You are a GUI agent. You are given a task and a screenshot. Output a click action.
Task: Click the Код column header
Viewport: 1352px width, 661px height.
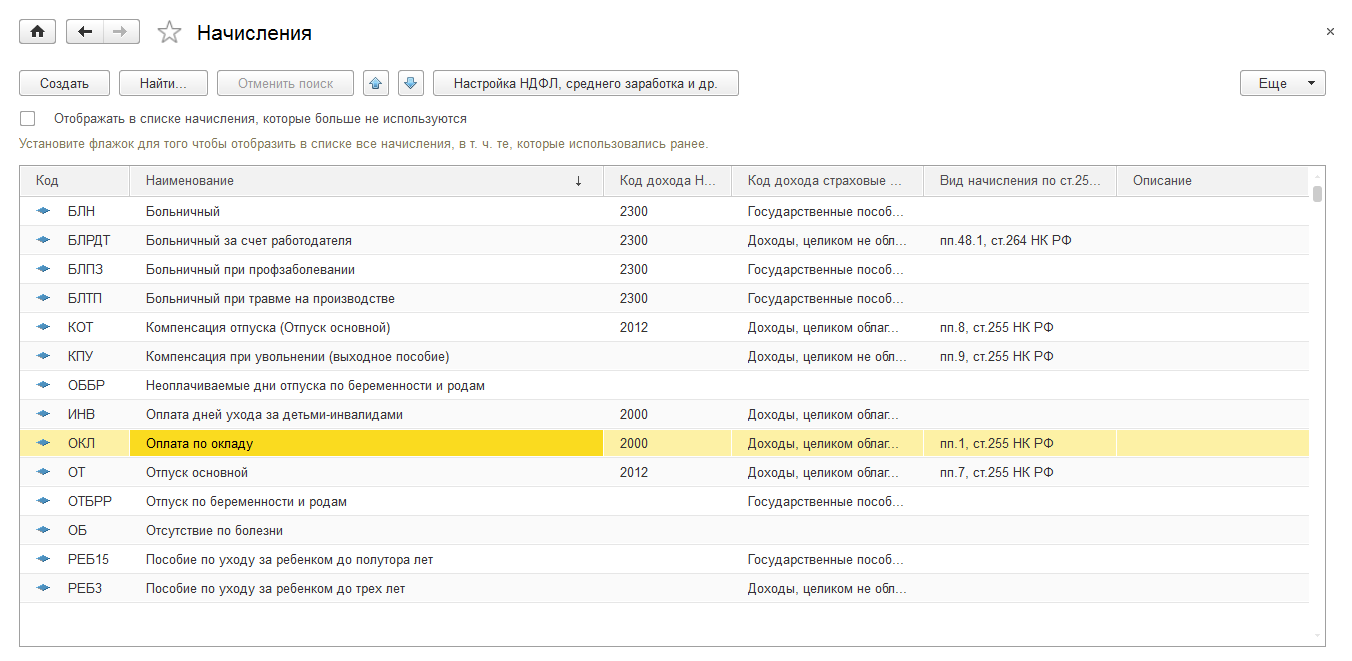[x=74, y=181]
